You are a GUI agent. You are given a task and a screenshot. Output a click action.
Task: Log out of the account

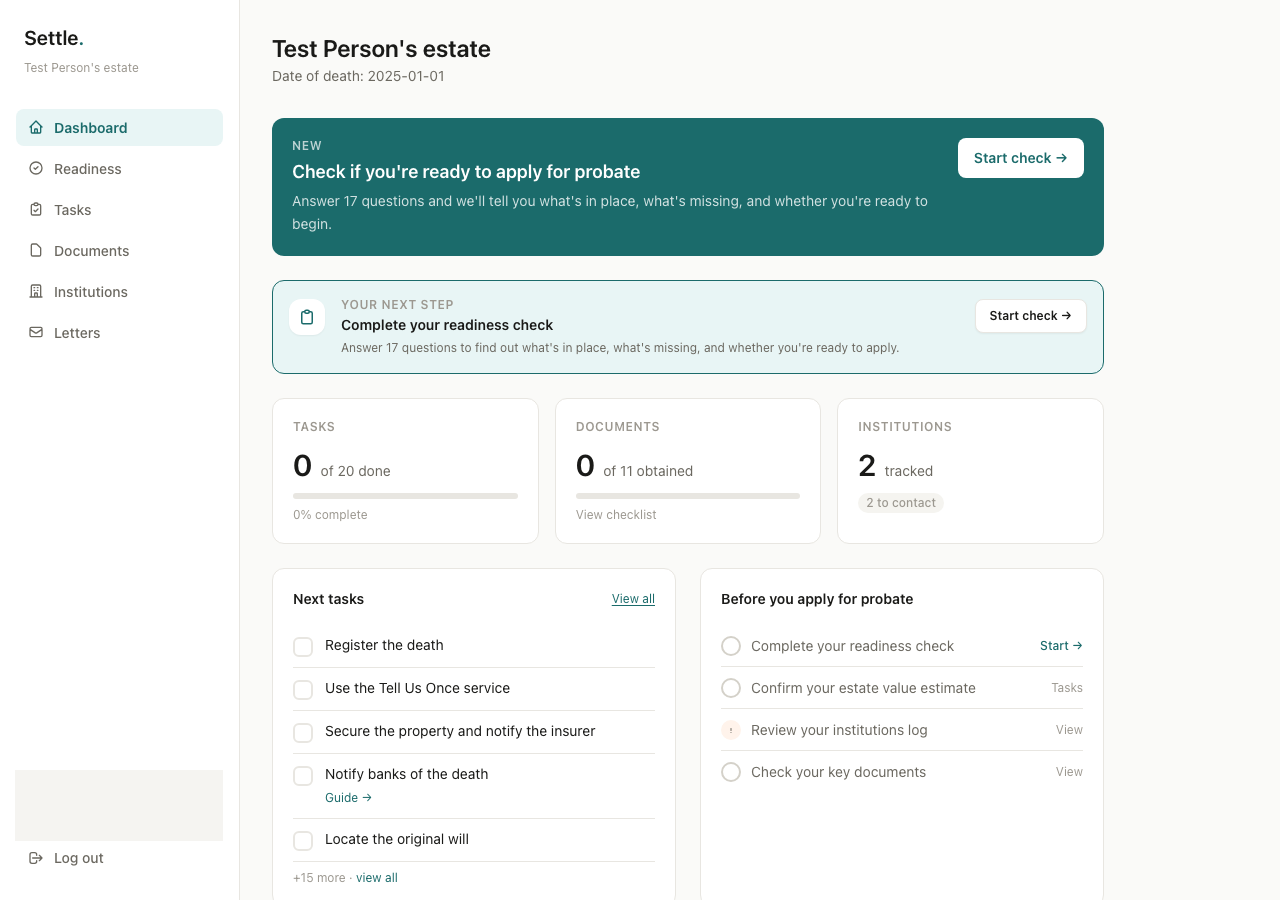(x=119, y=858)
